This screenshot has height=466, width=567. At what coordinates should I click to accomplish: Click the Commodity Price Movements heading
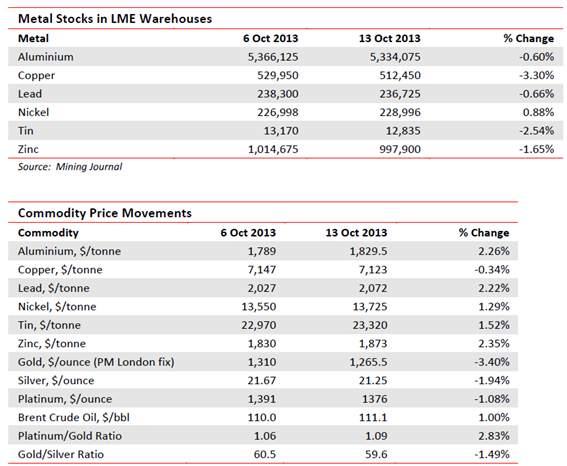click(x=105, y=213)
